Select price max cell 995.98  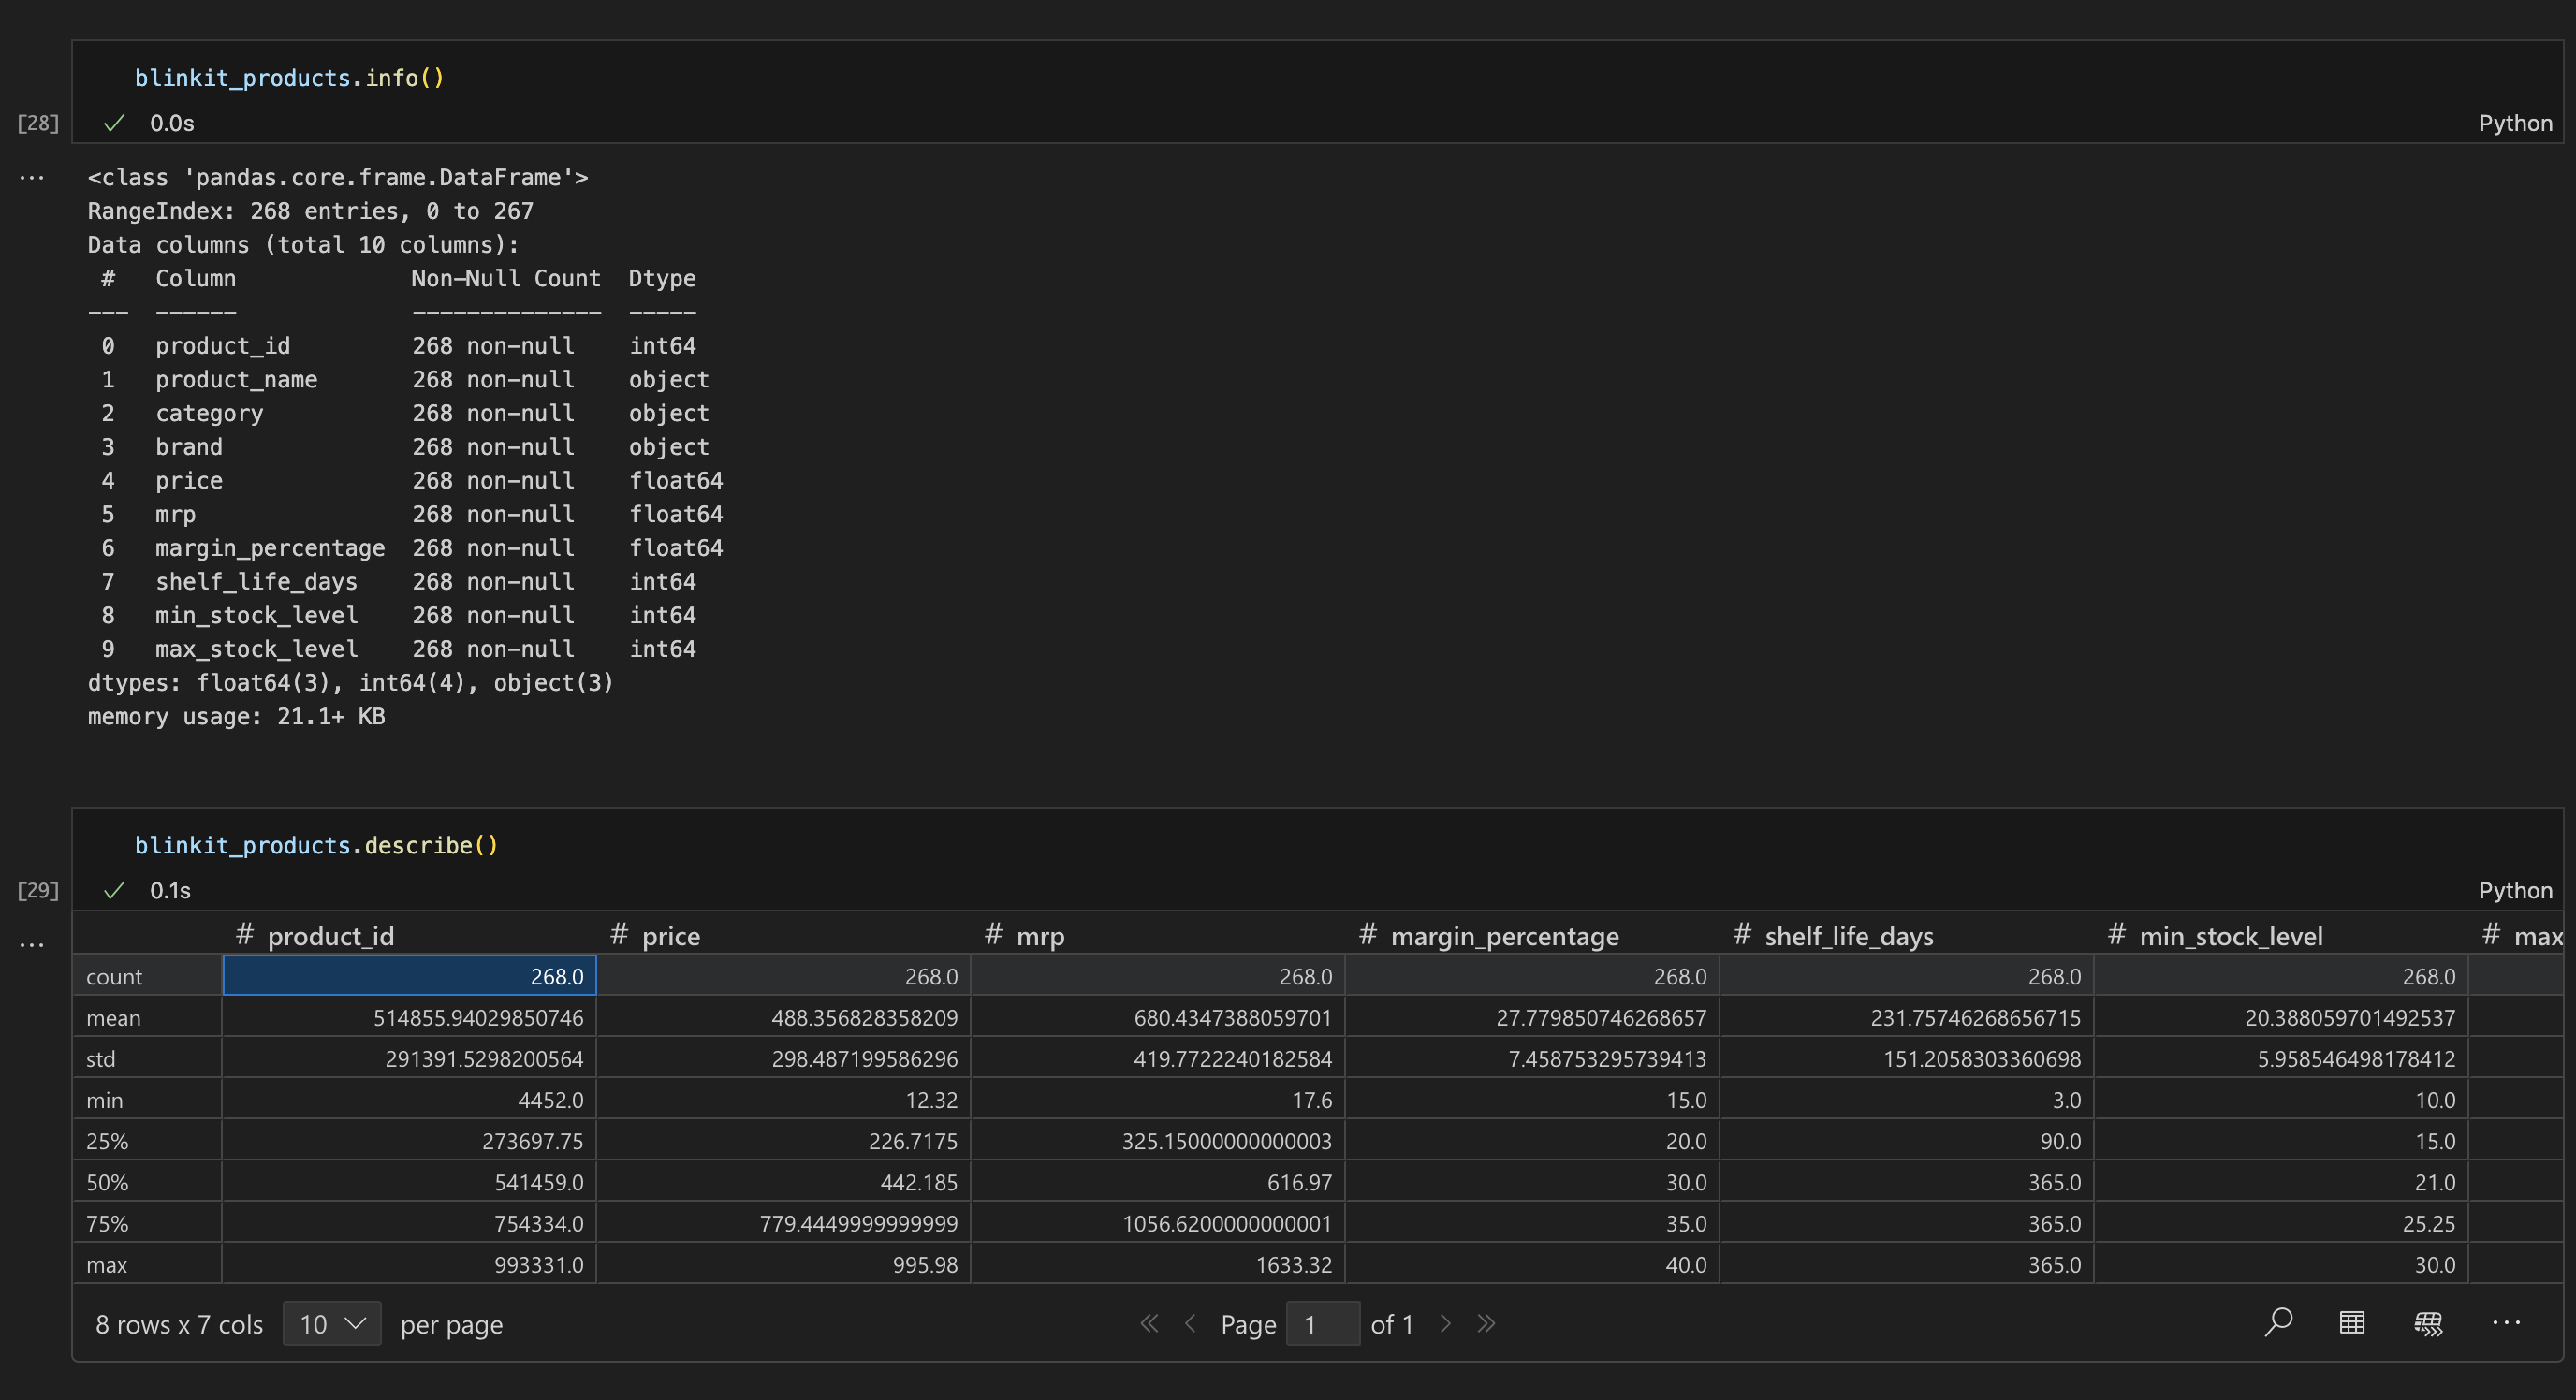783,1264
